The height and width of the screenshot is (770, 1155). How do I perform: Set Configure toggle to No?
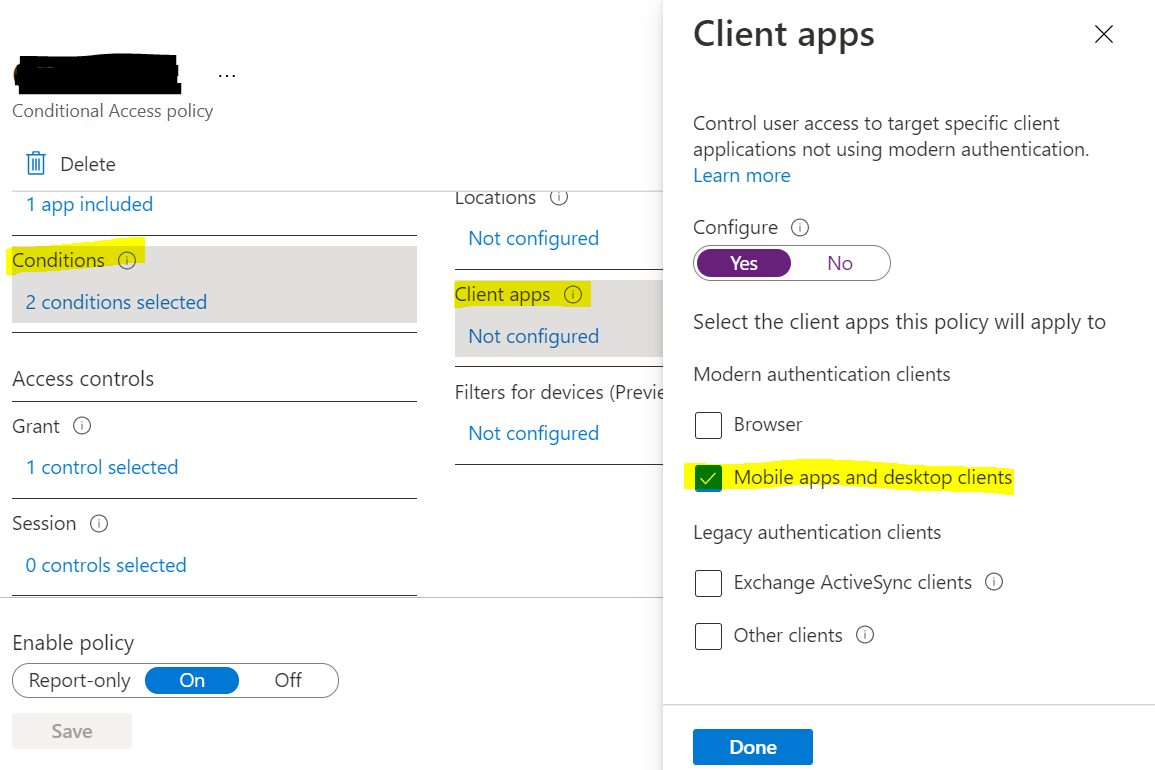click(840, 263)
